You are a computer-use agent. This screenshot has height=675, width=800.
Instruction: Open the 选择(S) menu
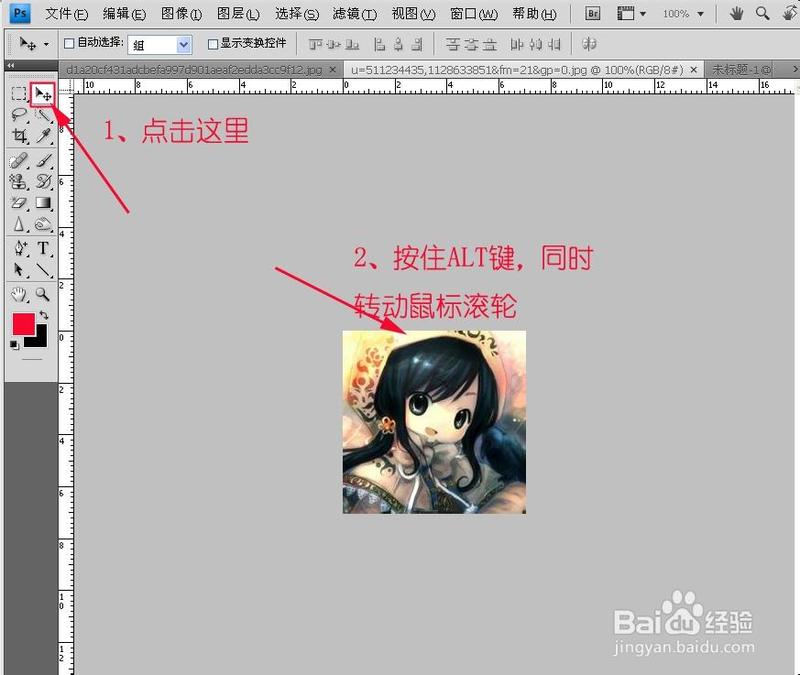tap(297, 14)
